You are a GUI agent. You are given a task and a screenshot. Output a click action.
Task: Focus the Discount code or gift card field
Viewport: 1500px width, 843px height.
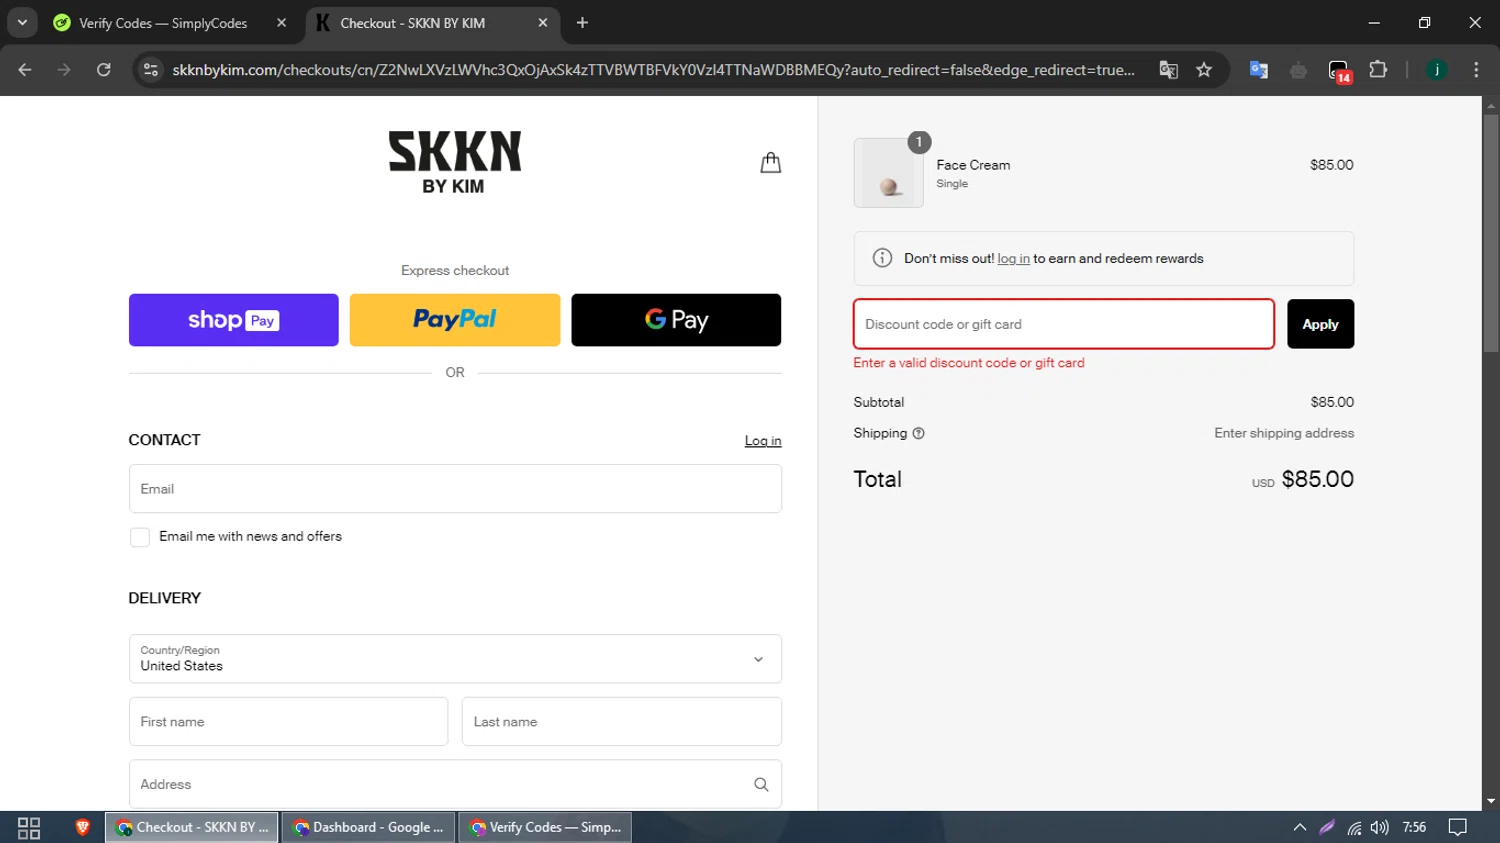1064,324
